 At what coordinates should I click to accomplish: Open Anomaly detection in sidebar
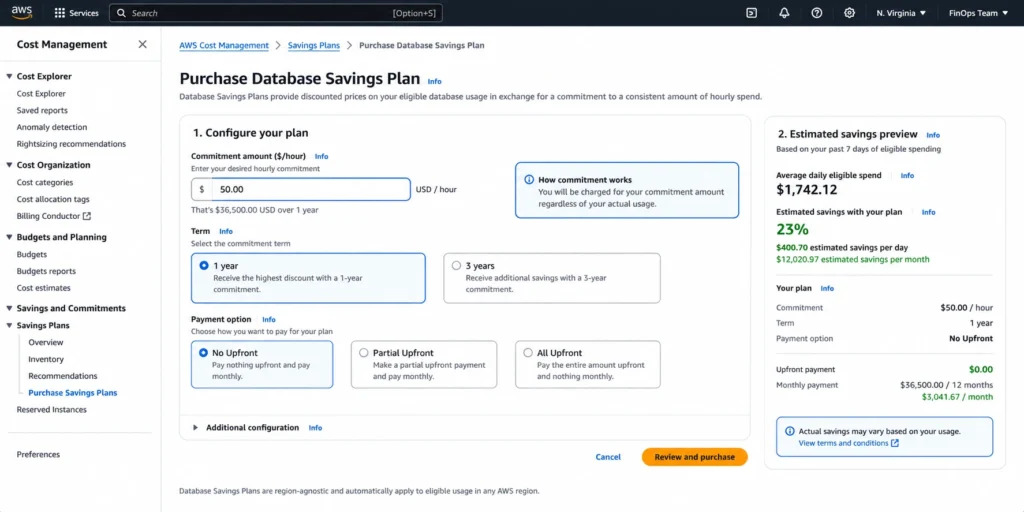(x=52, y=127)
